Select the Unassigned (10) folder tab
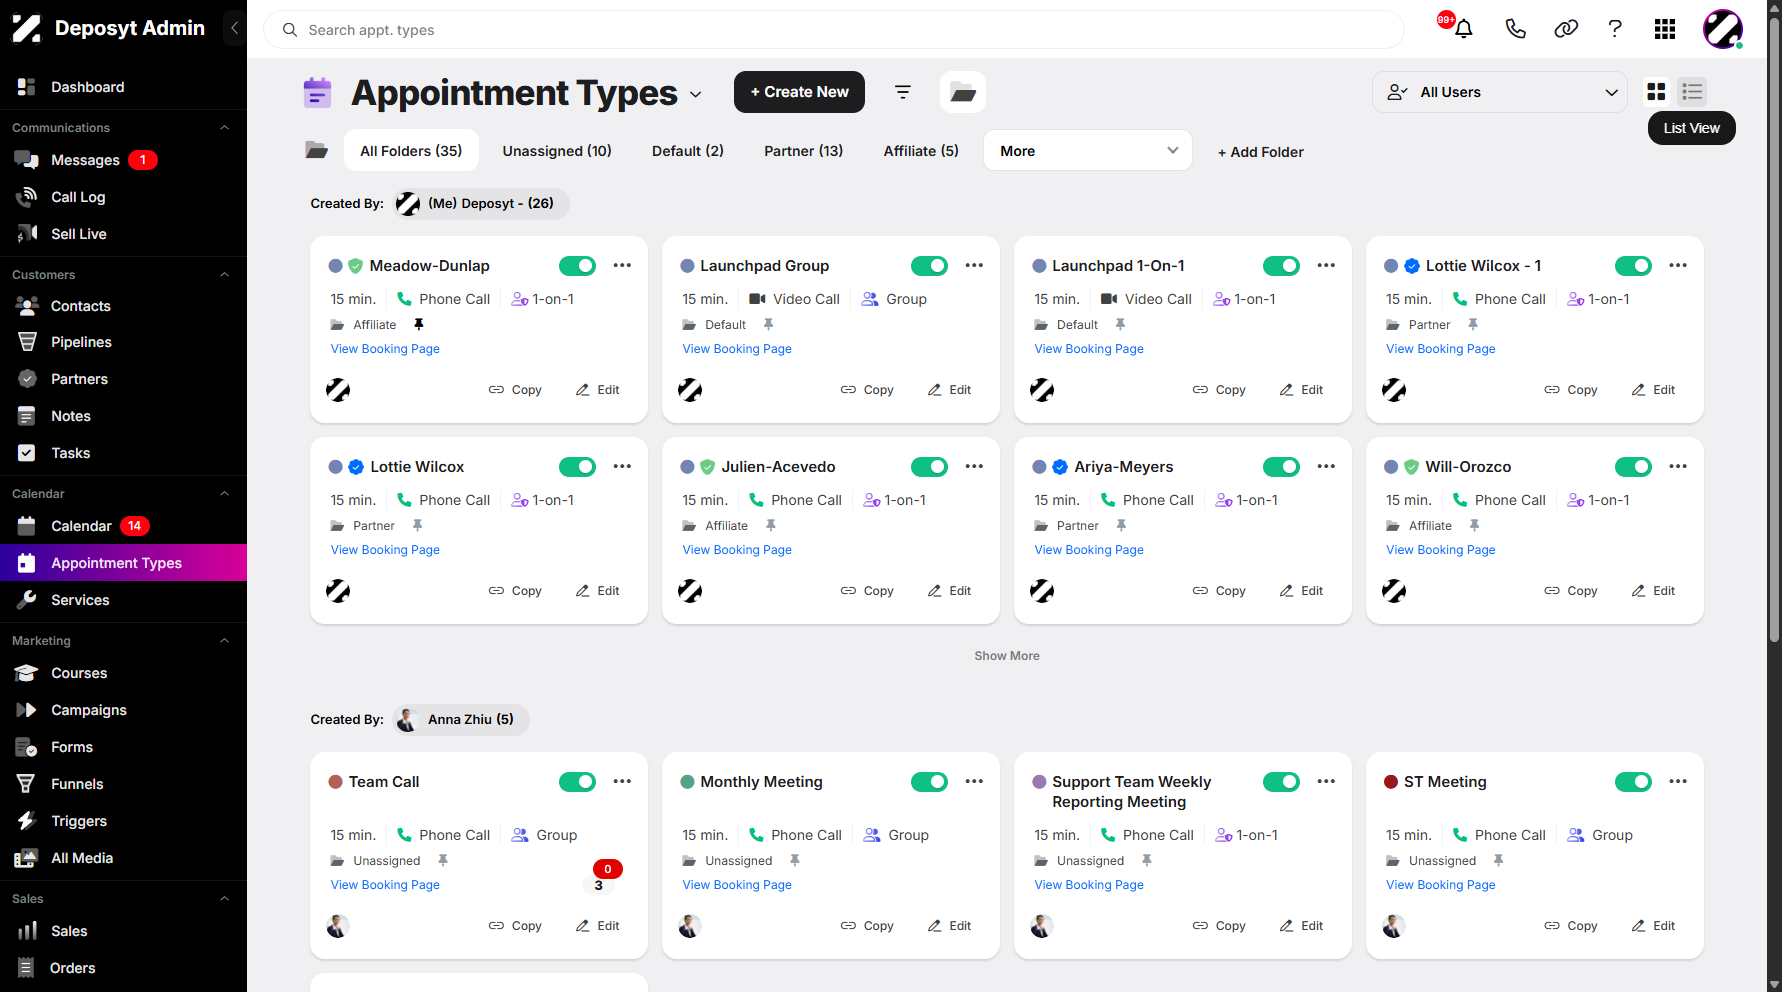 point(557,151)
